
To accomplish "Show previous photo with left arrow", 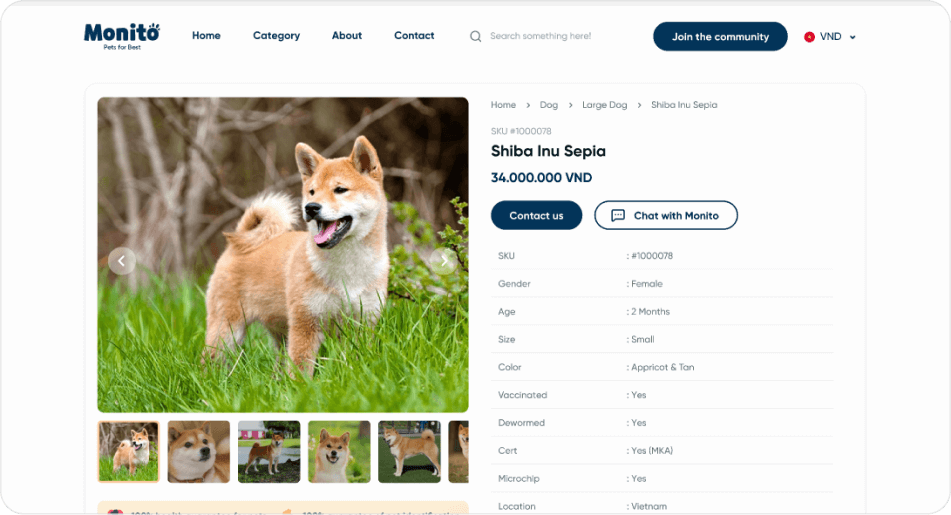I will [122, 261].
